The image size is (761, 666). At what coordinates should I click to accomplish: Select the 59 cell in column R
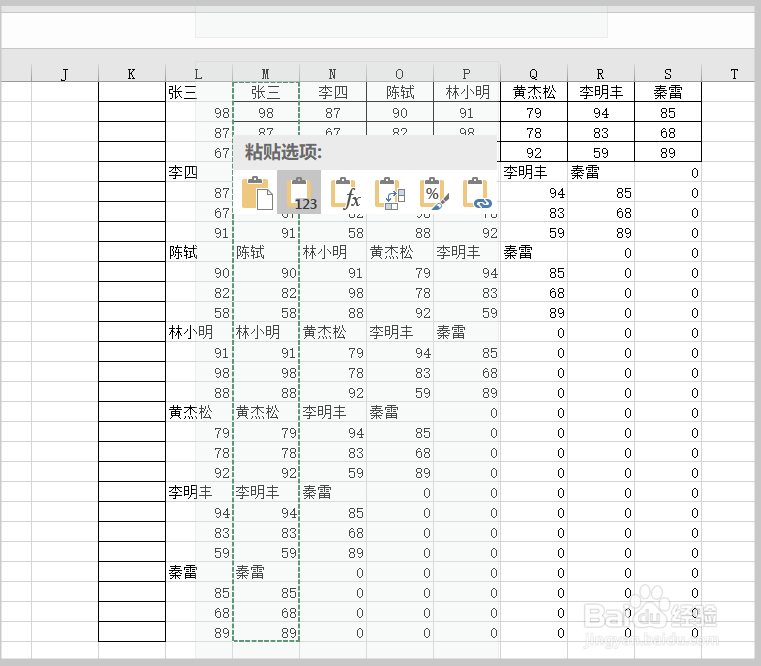[601, 152]
